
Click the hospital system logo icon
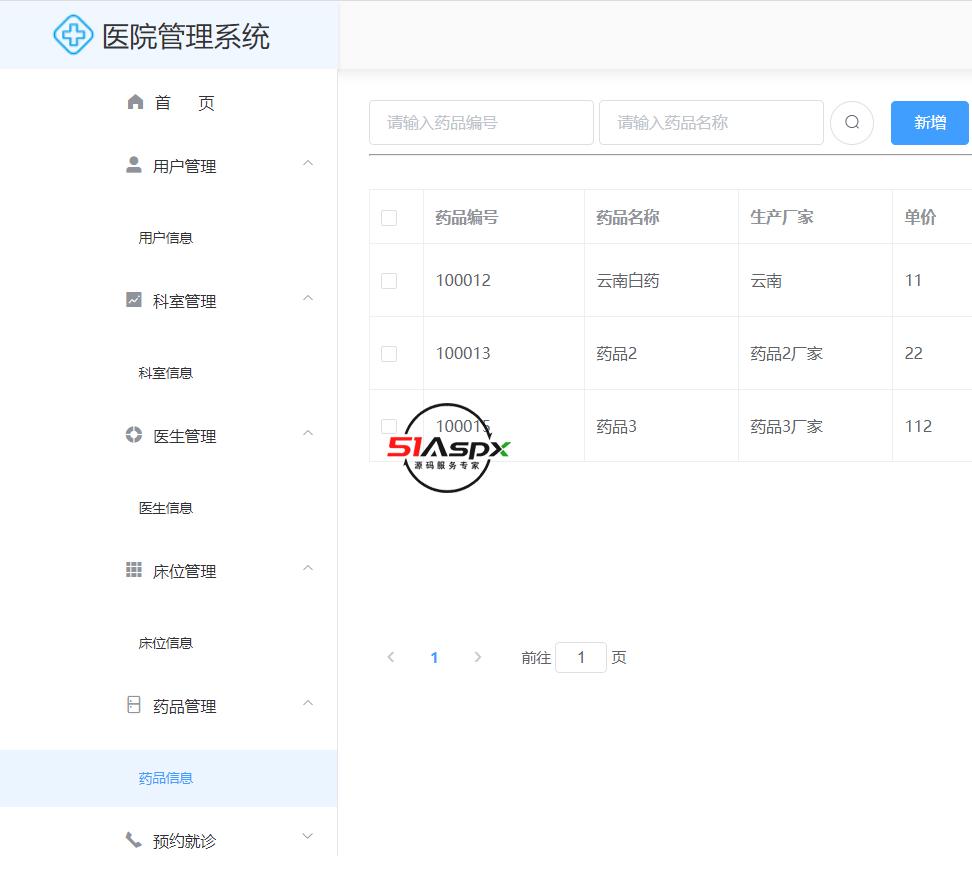[73, 35]
